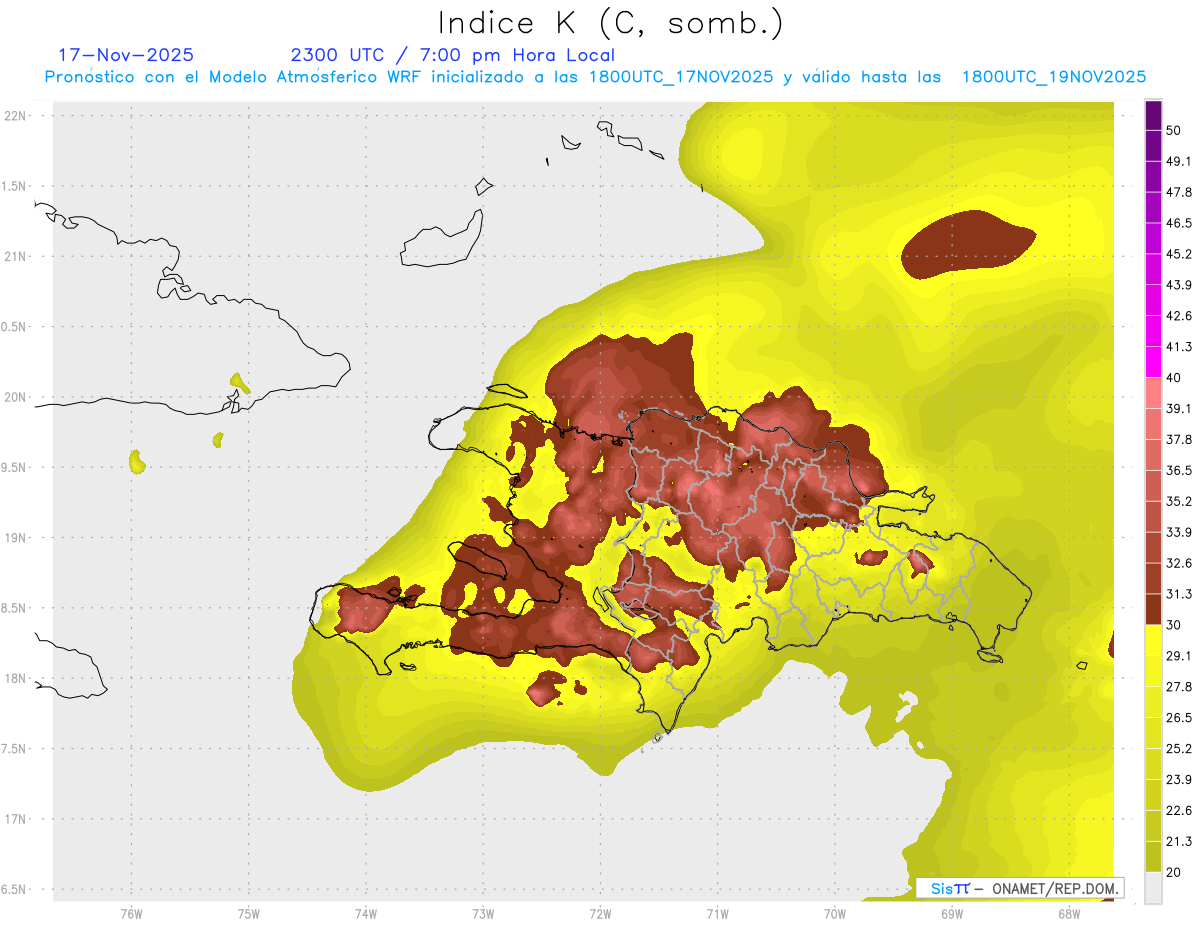This screenshot has height=927, width=1200.
Task: Pick the "39.1" value on the color scale
Action: (x=1178, y=408)
